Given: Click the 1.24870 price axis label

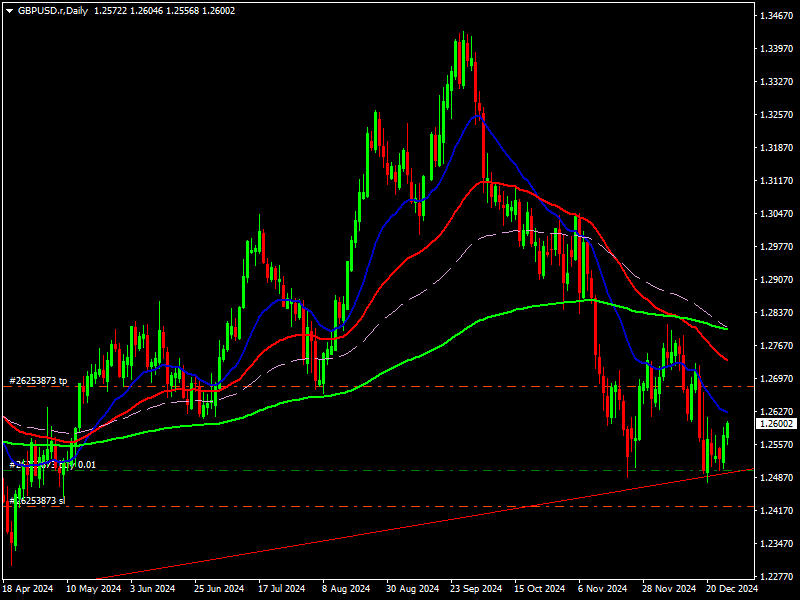Looking at the screenshot, I should pos(776,478).
